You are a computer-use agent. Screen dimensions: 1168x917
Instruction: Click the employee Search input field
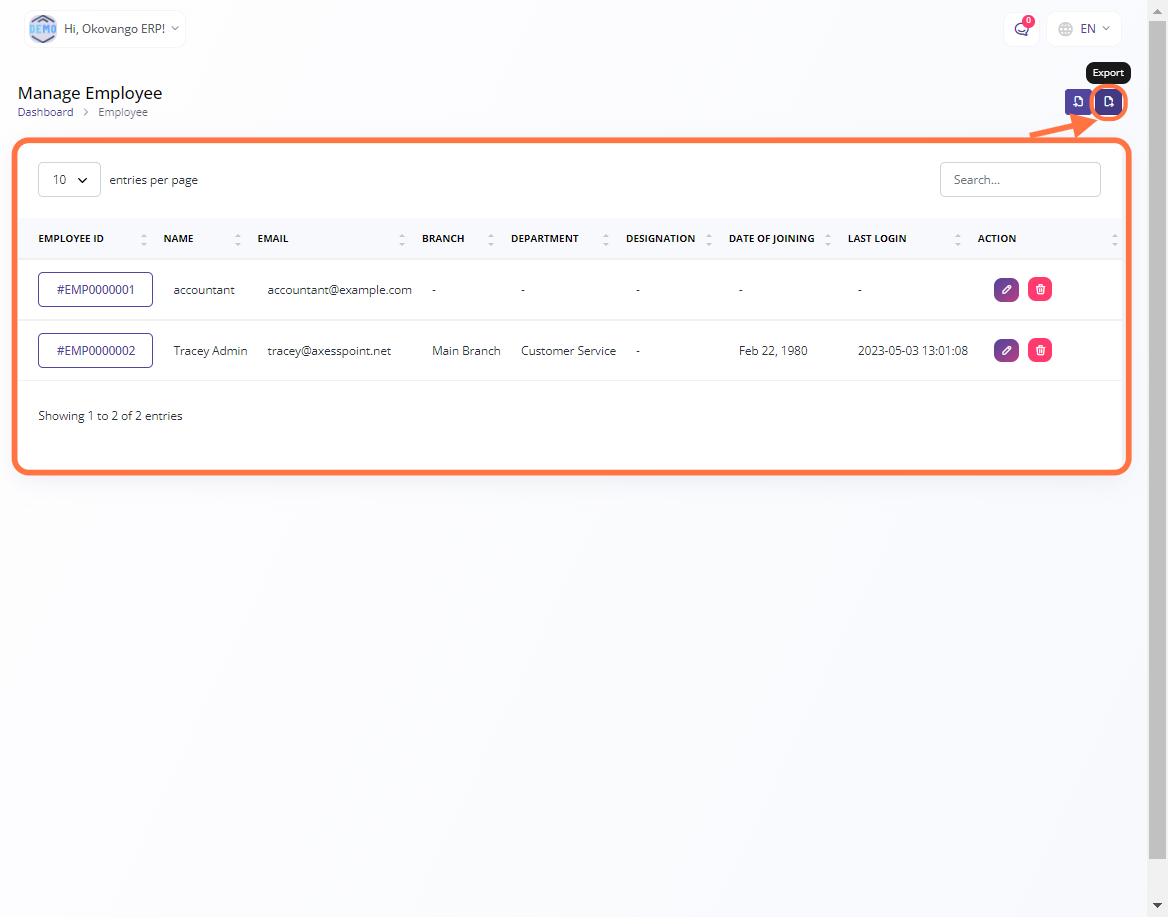1020,180
